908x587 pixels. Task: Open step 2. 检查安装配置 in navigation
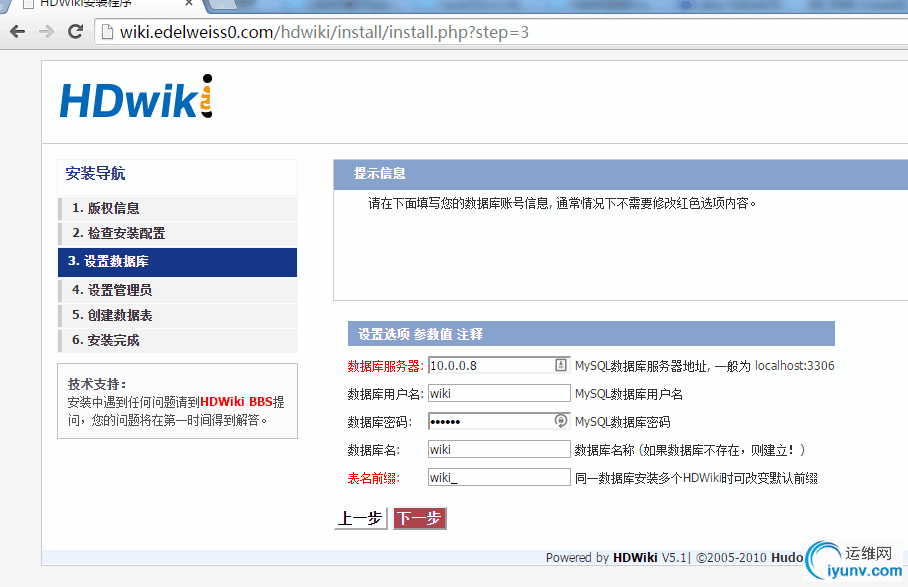click(178, 233)
